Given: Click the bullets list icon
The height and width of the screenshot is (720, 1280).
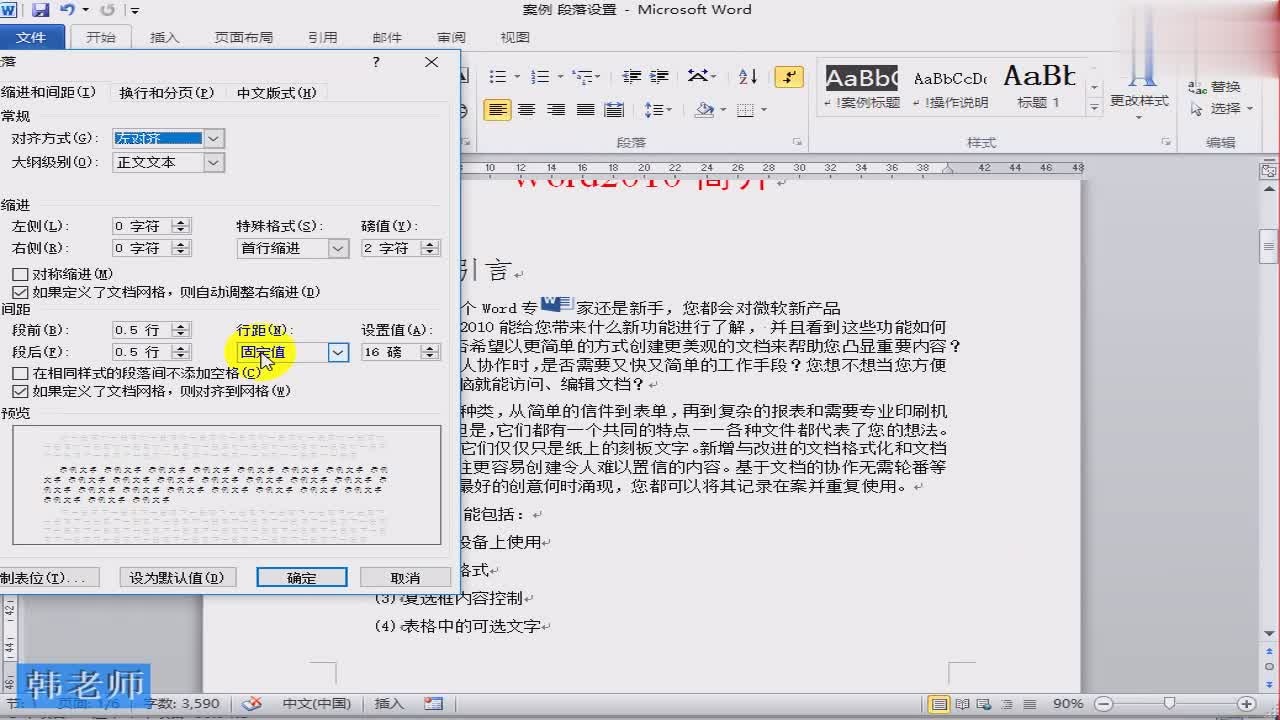Looking at the screenshot, I should pos(498,77).
